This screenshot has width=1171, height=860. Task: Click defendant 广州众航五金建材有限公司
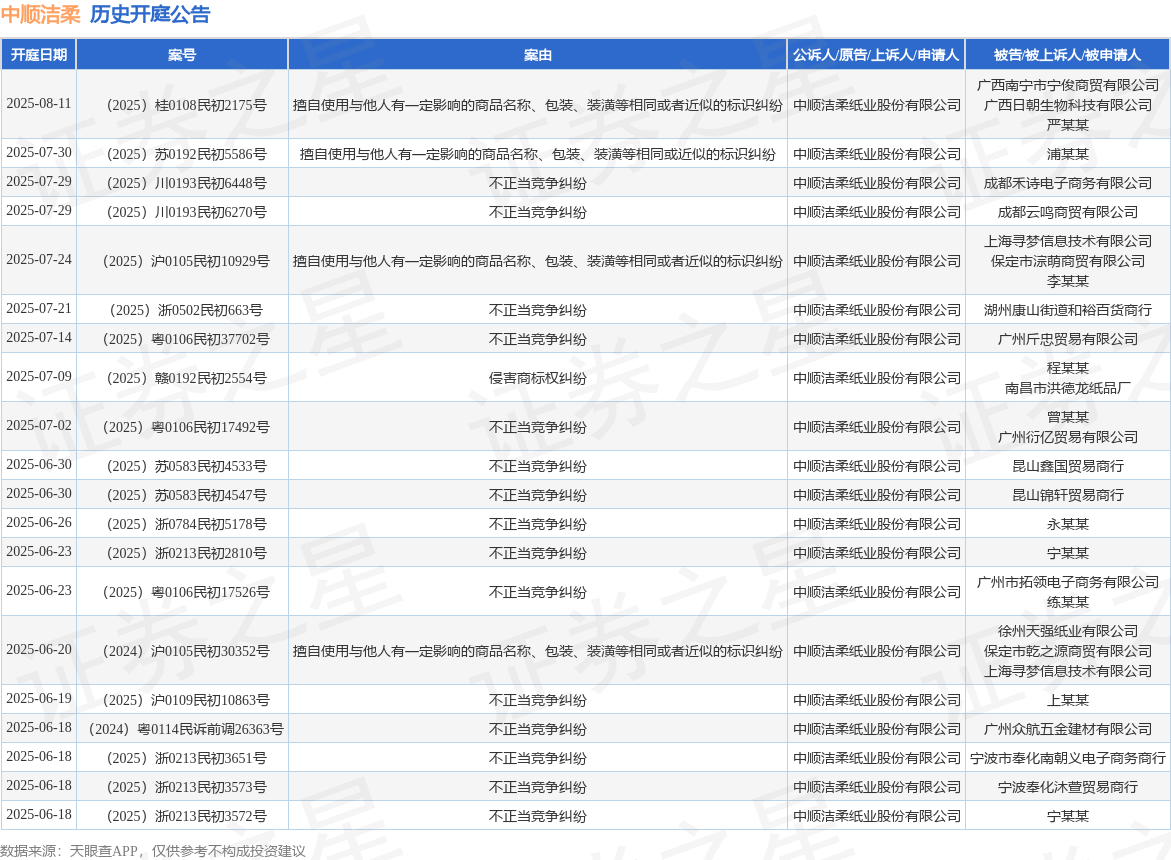click(1068, 729)
